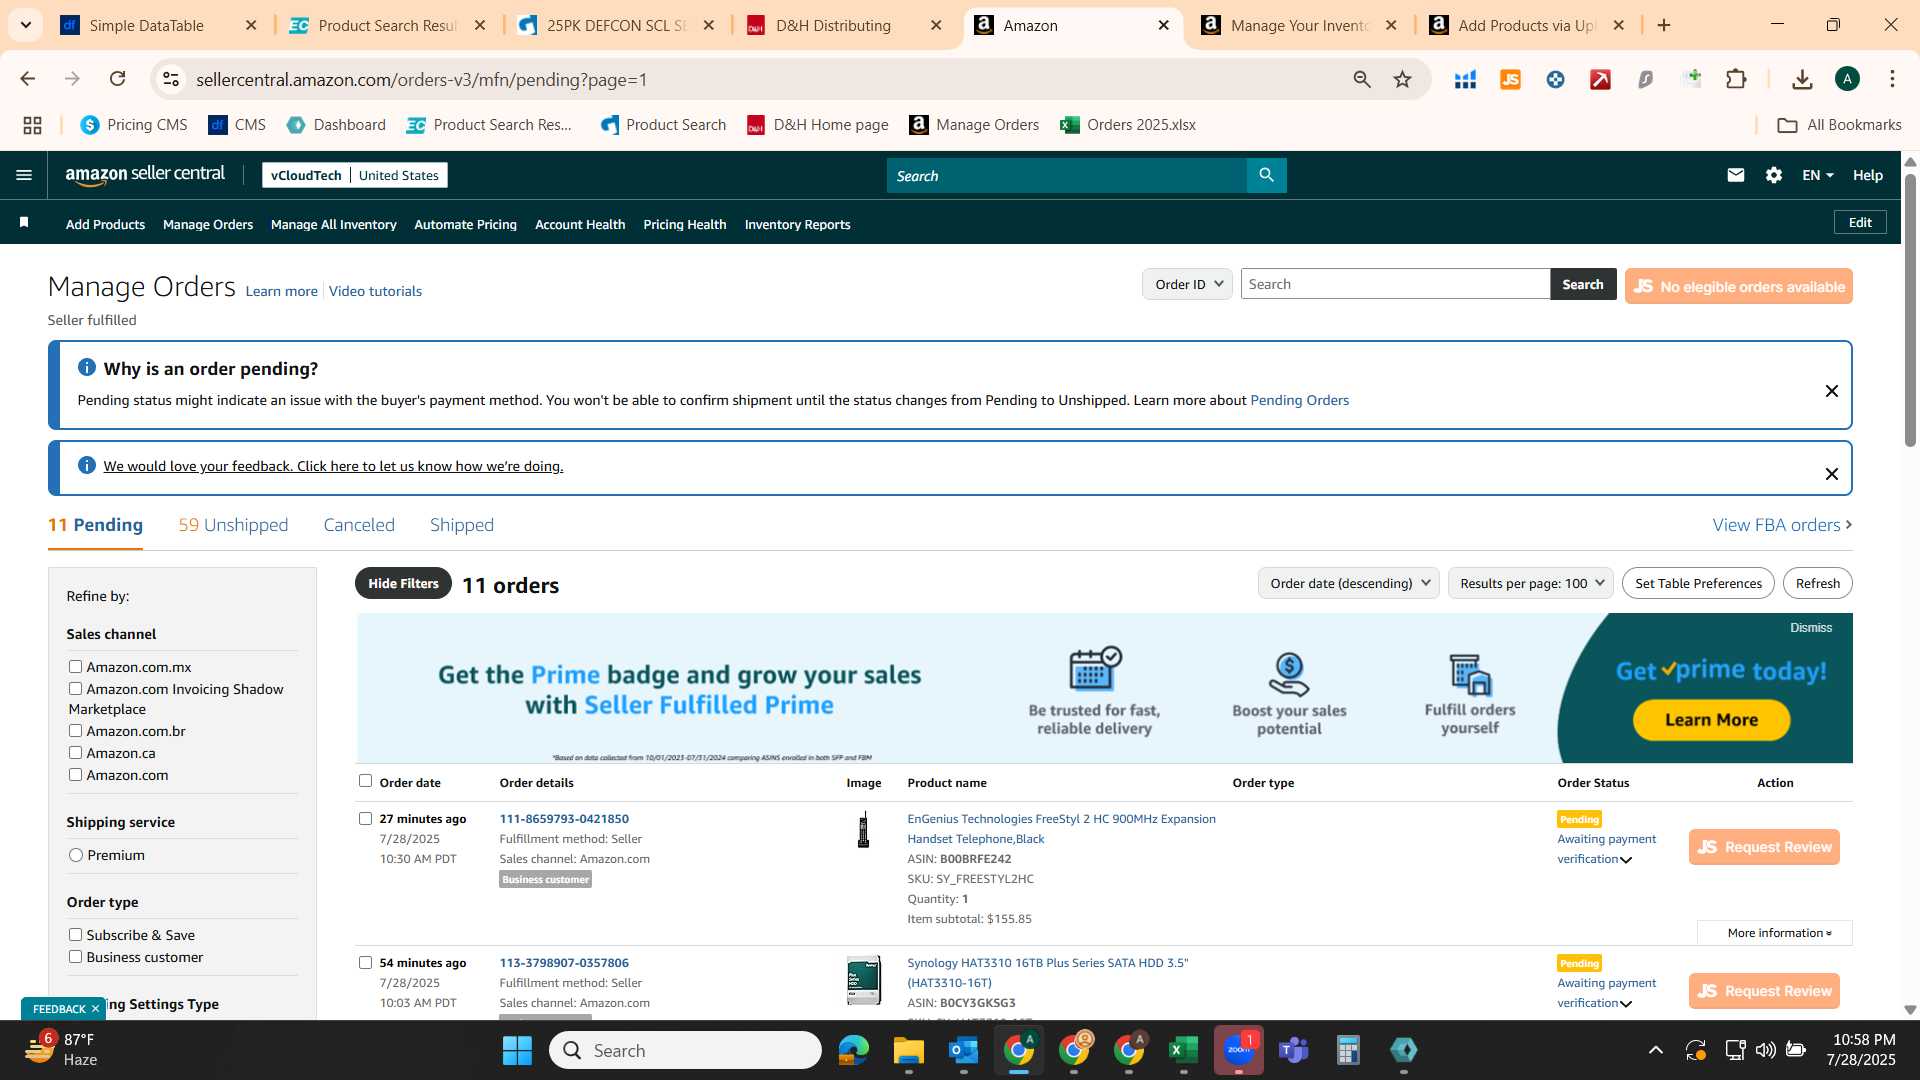
Task: Click the Synology HDD product thumbnail
Action: click(x=863, y=980)
